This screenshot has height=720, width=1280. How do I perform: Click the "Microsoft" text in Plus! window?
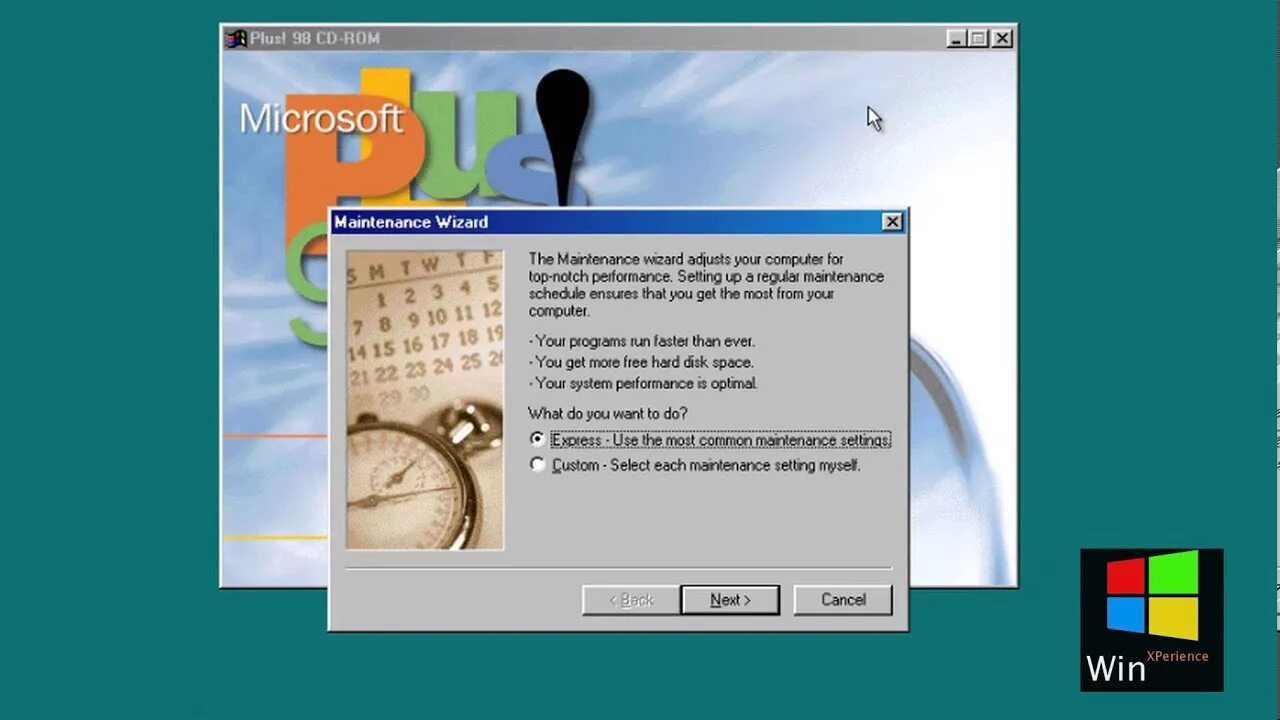coord(321,118)
